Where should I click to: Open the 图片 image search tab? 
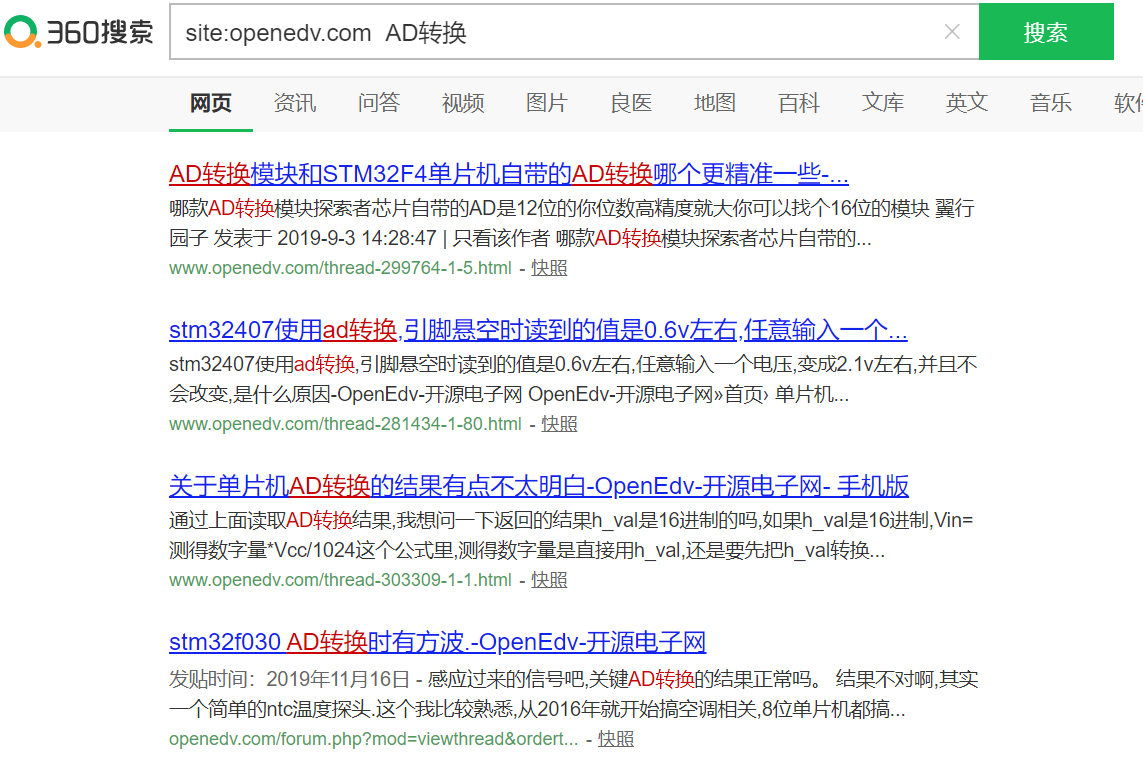546,103
